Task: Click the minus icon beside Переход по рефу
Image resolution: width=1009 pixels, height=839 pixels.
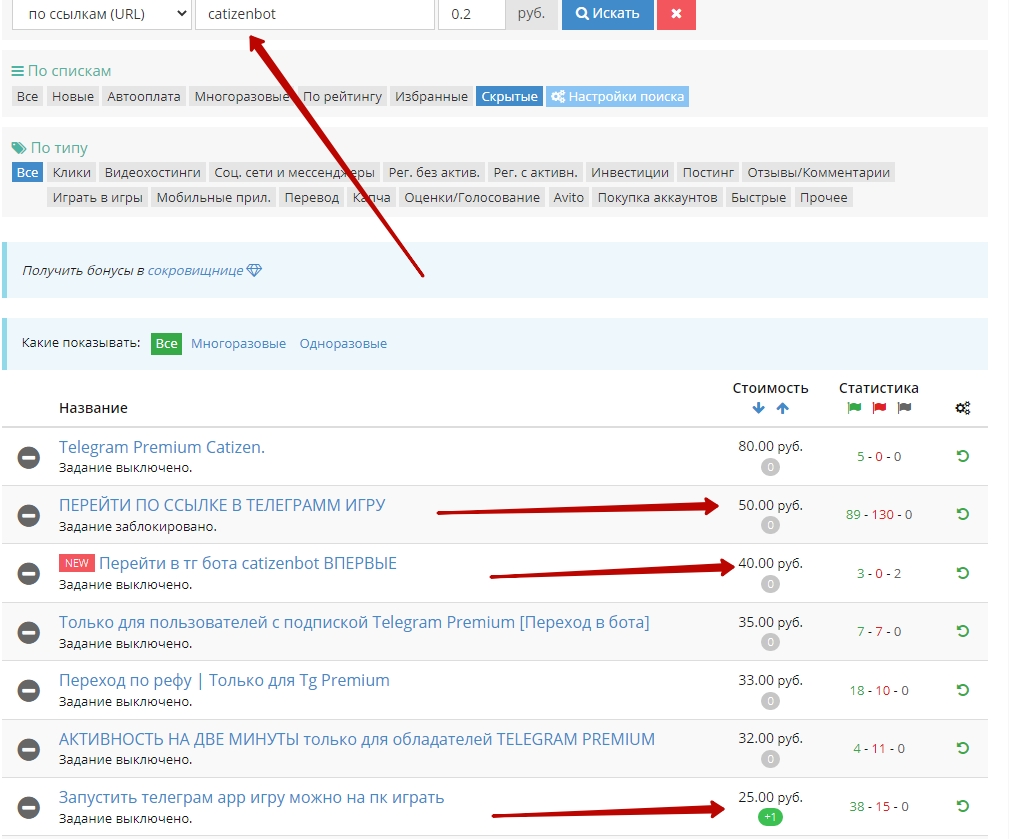Action: click(x=28, y=690)
